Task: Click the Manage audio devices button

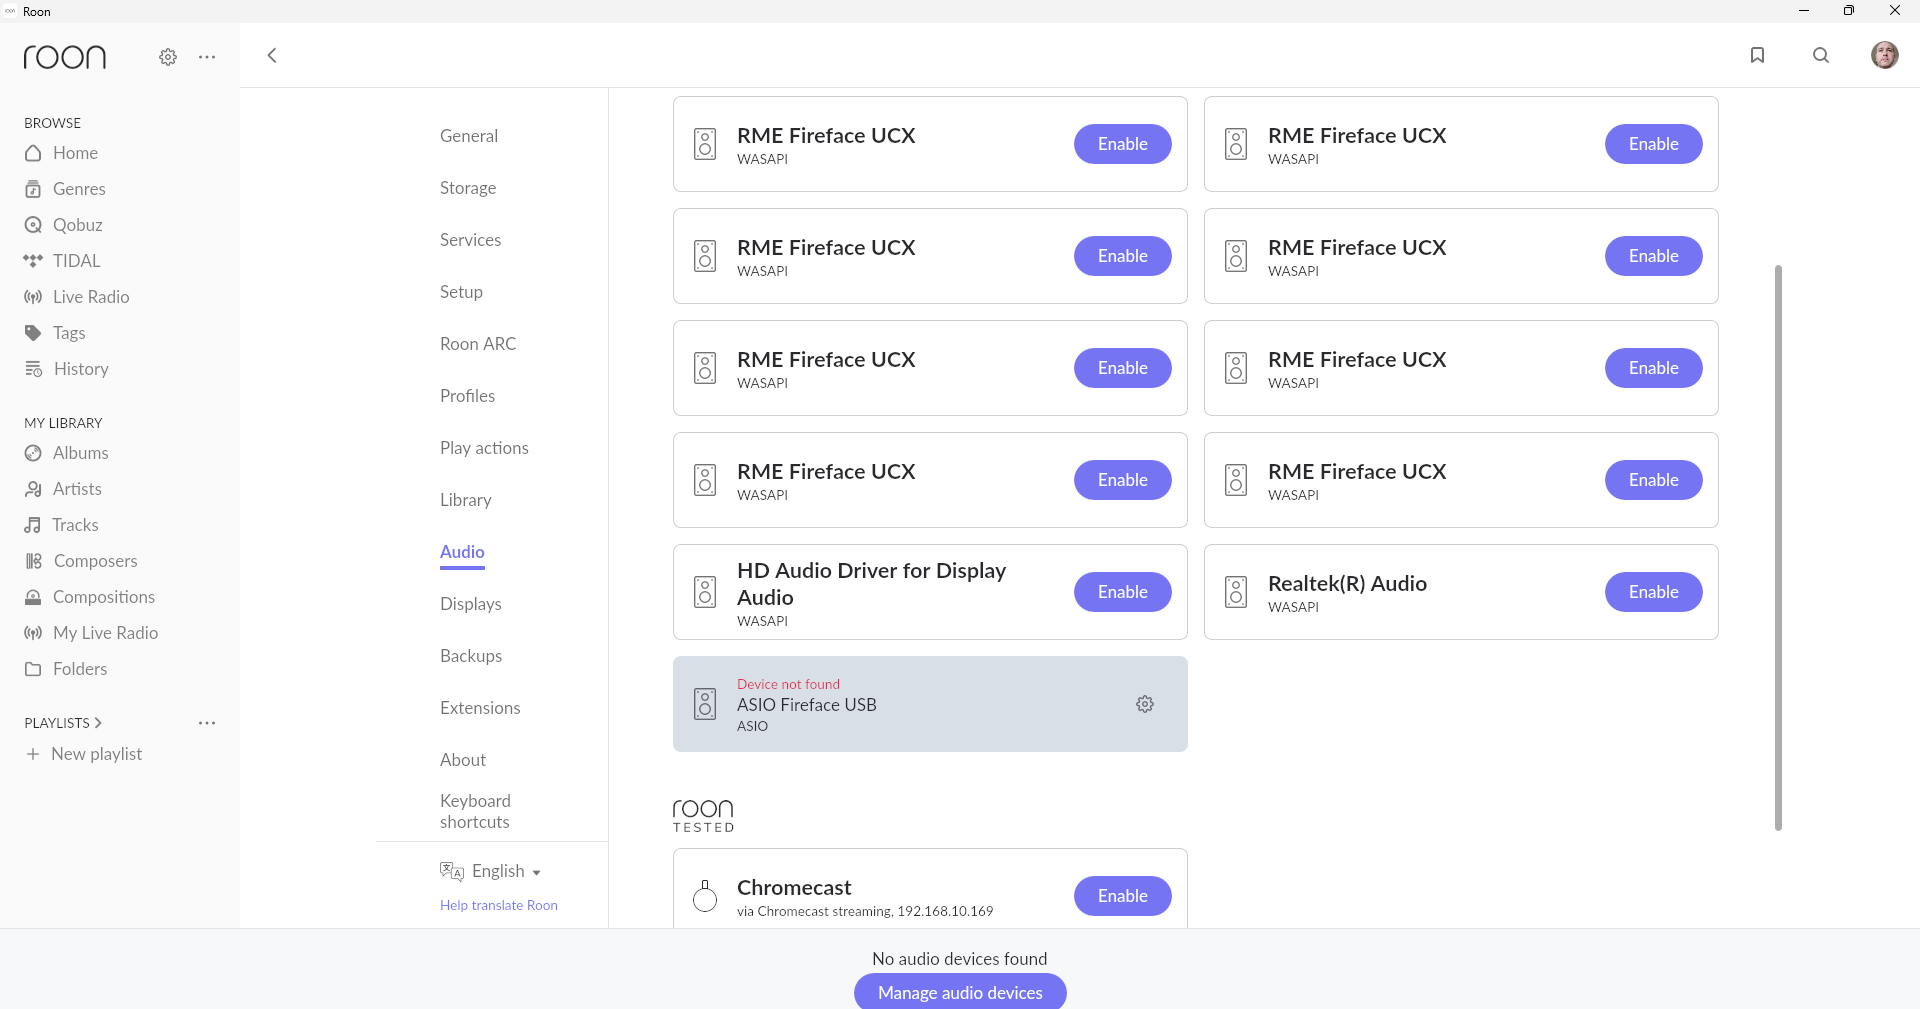Action: 960,992
